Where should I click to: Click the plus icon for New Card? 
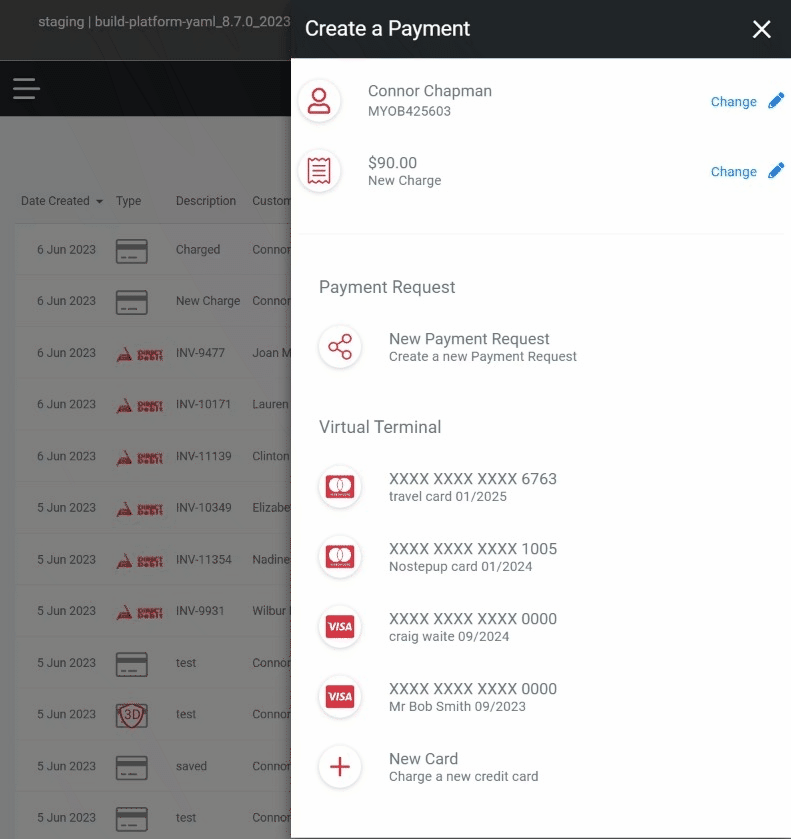[340, 767]
